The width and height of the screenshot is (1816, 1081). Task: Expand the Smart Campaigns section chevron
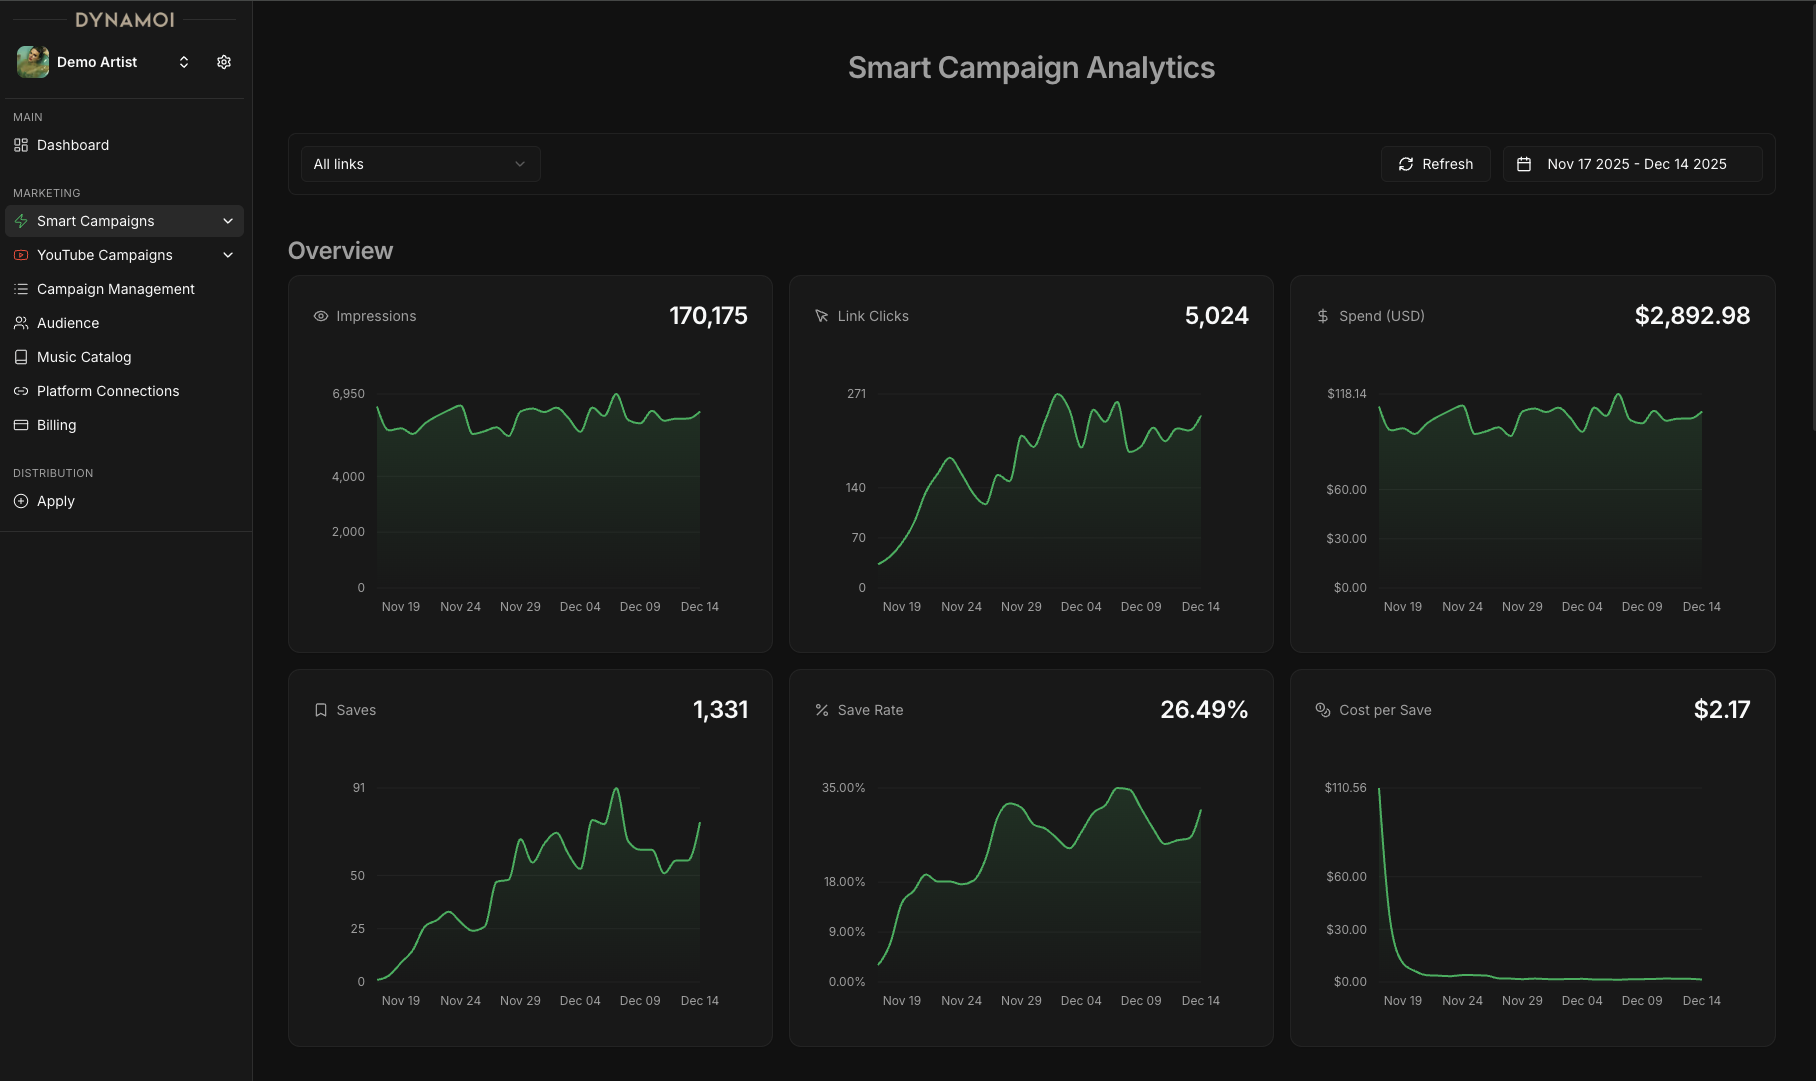pos(228,221)
